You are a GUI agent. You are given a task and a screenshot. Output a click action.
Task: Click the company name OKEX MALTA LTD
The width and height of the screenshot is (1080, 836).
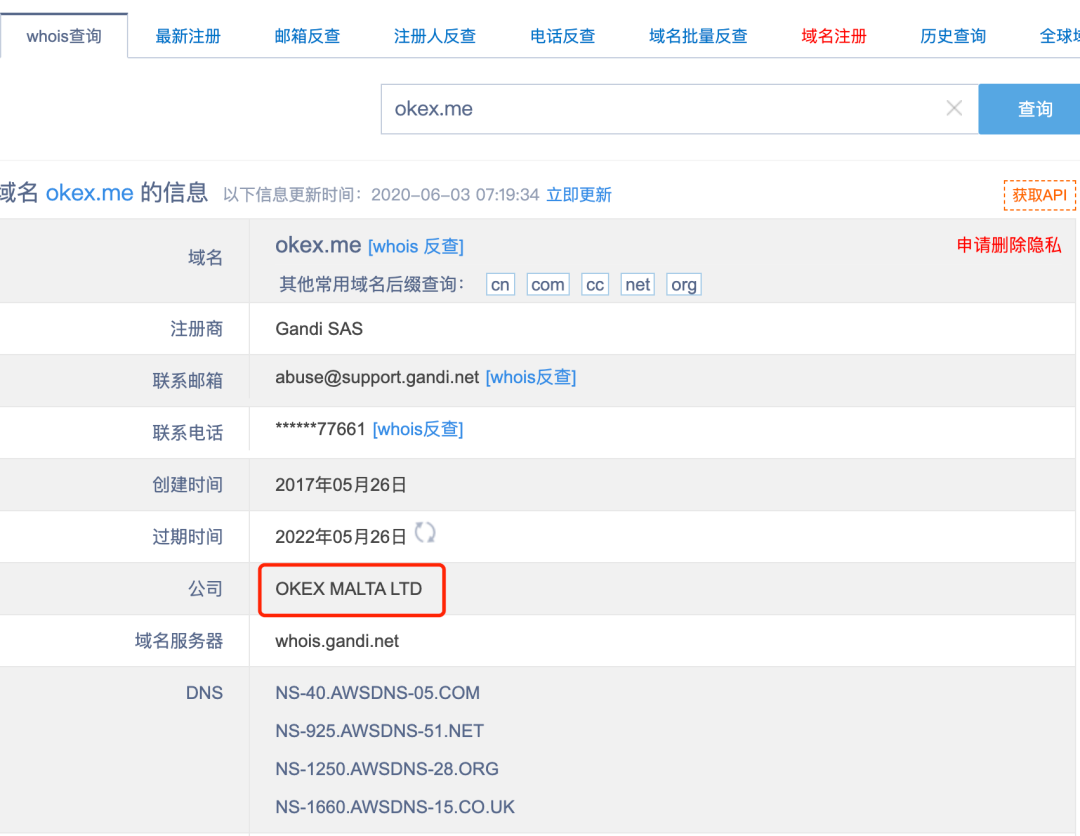349,589
